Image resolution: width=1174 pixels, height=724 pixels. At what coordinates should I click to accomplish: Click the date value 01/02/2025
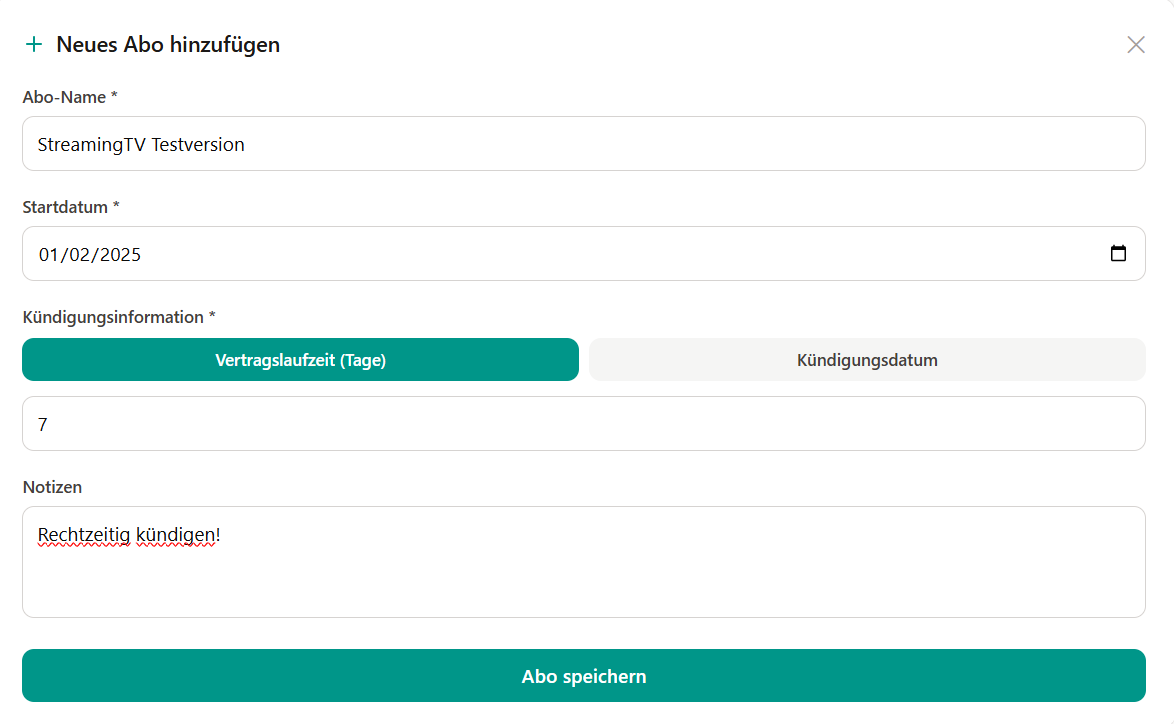tap(90, 253)
